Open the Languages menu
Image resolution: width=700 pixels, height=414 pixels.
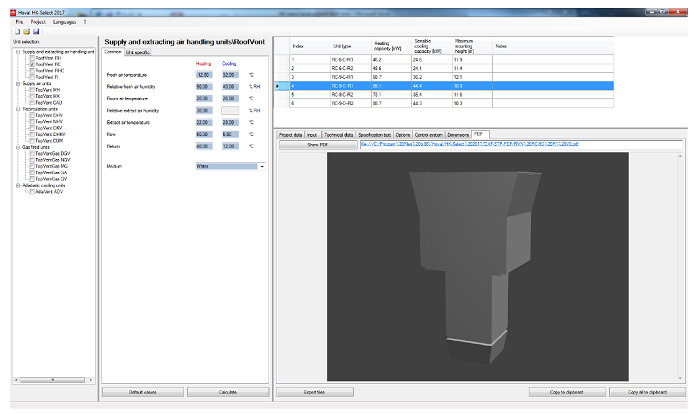tap(63, 21)
